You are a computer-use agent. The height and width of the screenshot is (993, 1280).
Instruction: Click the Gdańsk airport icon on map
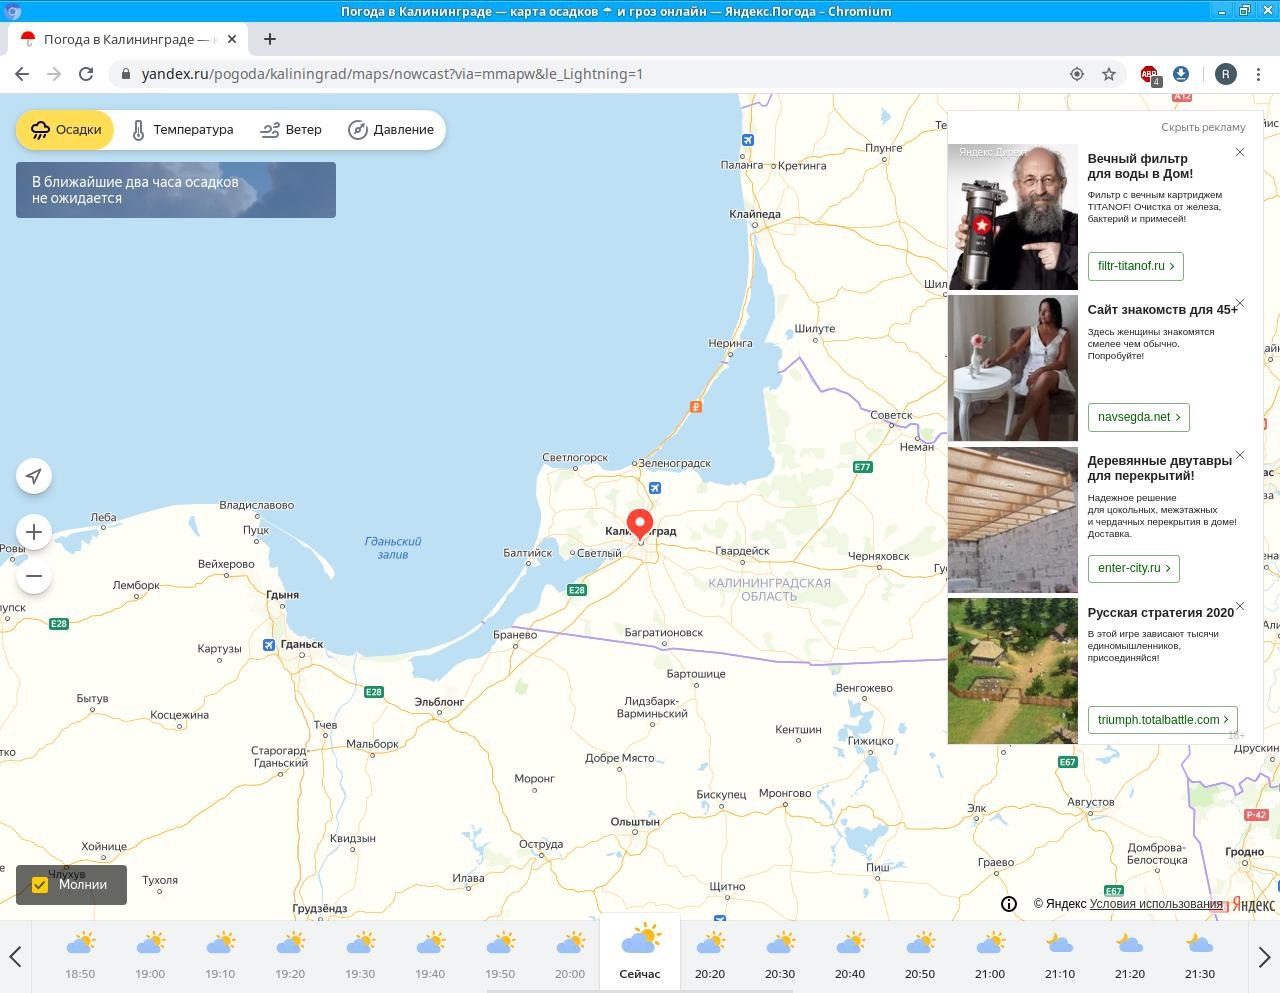[269, 645]
